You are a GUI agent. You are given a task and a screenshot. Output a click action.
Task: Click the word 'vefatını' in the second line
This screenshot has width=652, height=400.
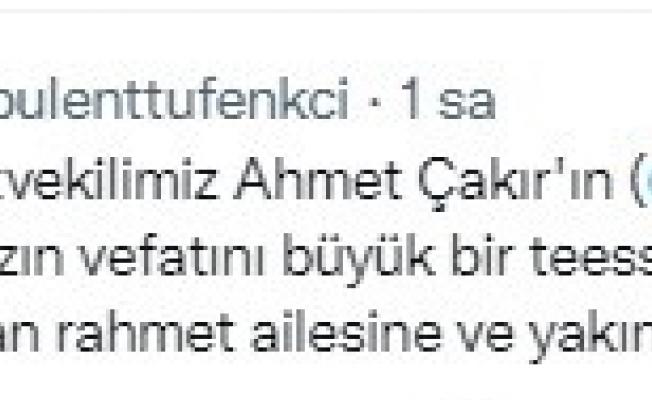coord(170,254)
